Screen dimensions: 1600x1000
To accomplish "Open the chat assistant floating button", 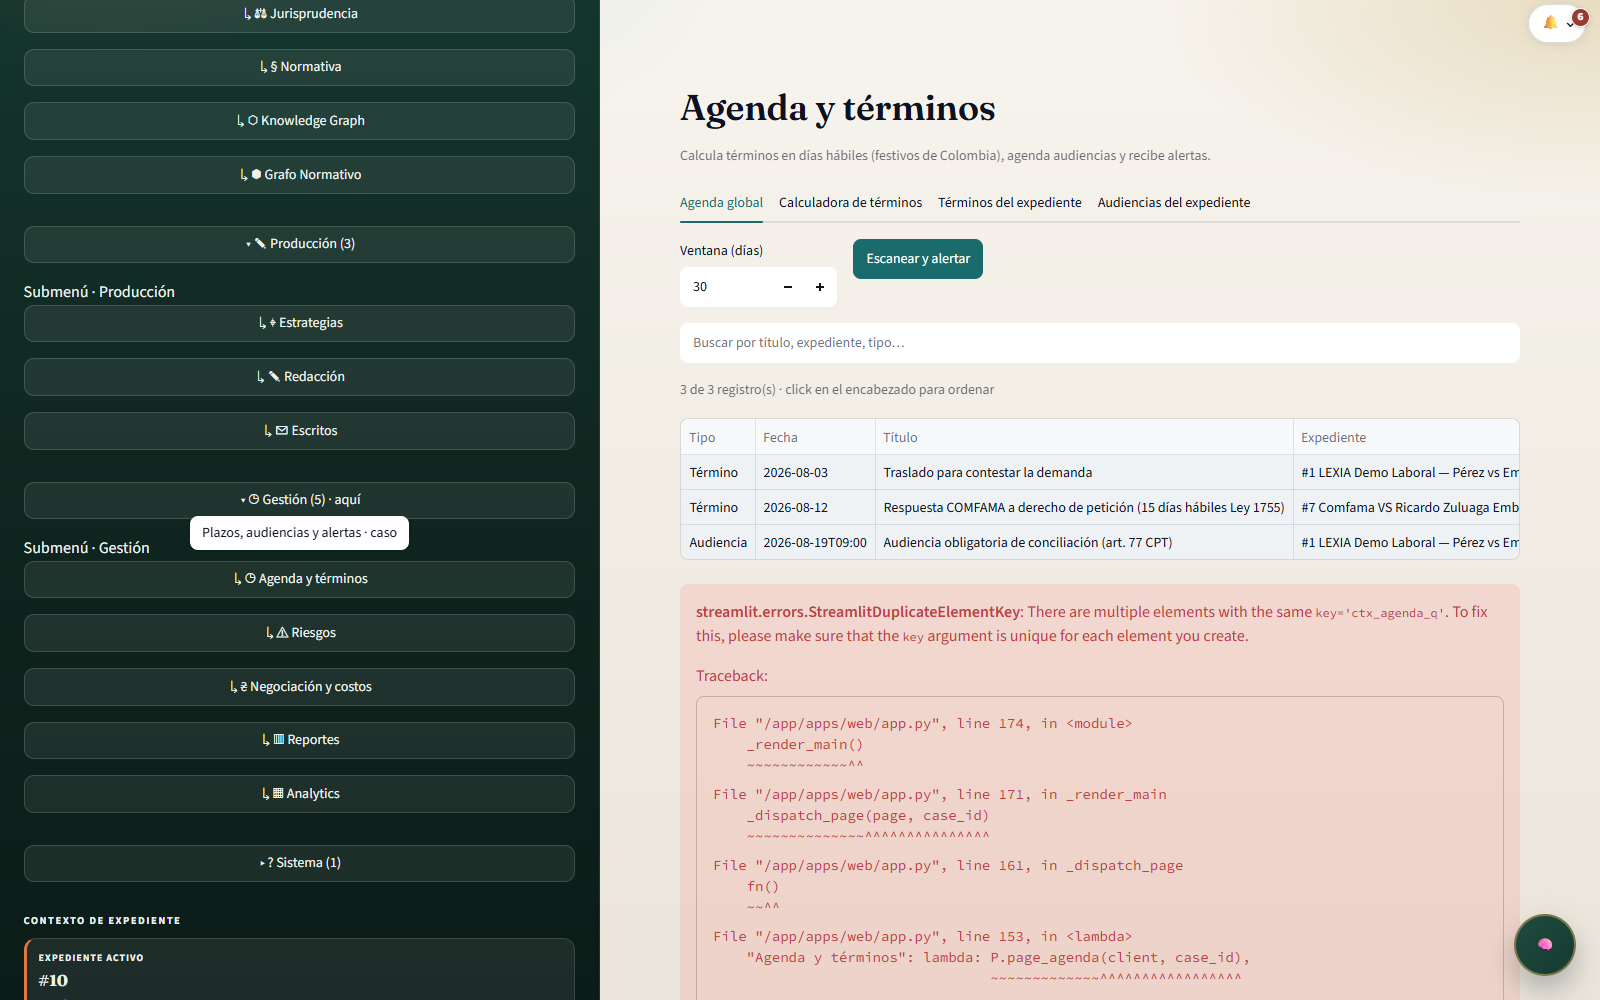I will coord(1545,944).
